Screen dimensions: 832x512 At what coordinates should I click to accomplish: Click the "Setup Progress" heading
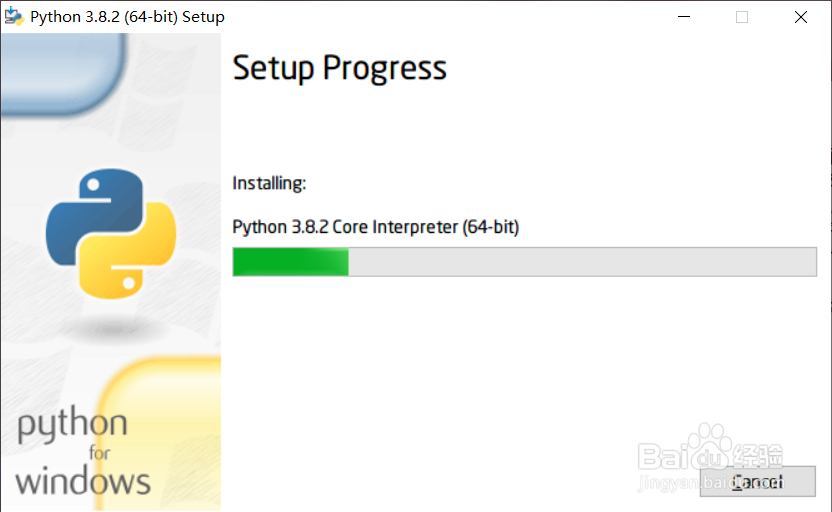[x=339, y=68]
